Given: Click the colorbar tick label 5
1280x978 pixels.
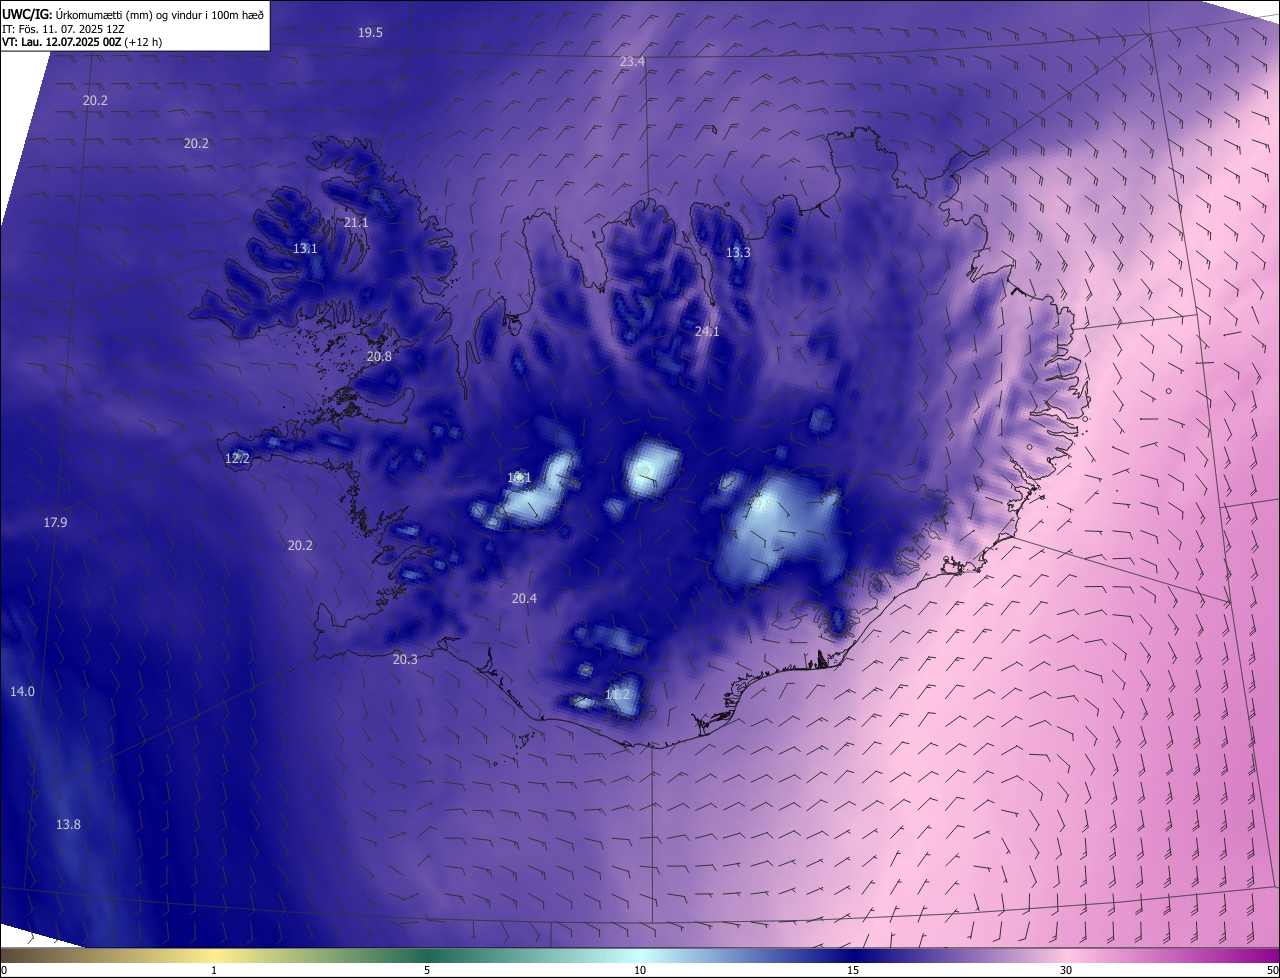Looking at the screenshot, I should point(427,971).
